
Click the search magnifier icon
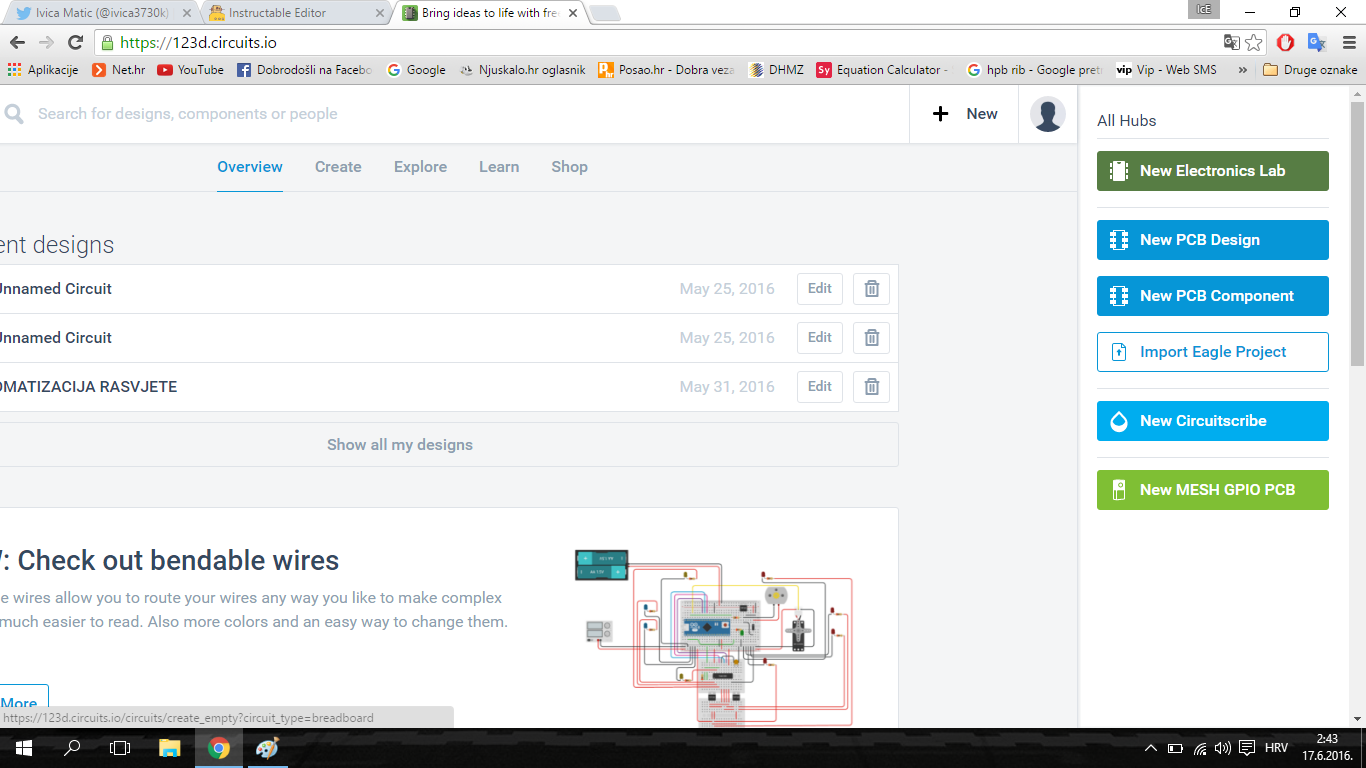pos(13,114)
